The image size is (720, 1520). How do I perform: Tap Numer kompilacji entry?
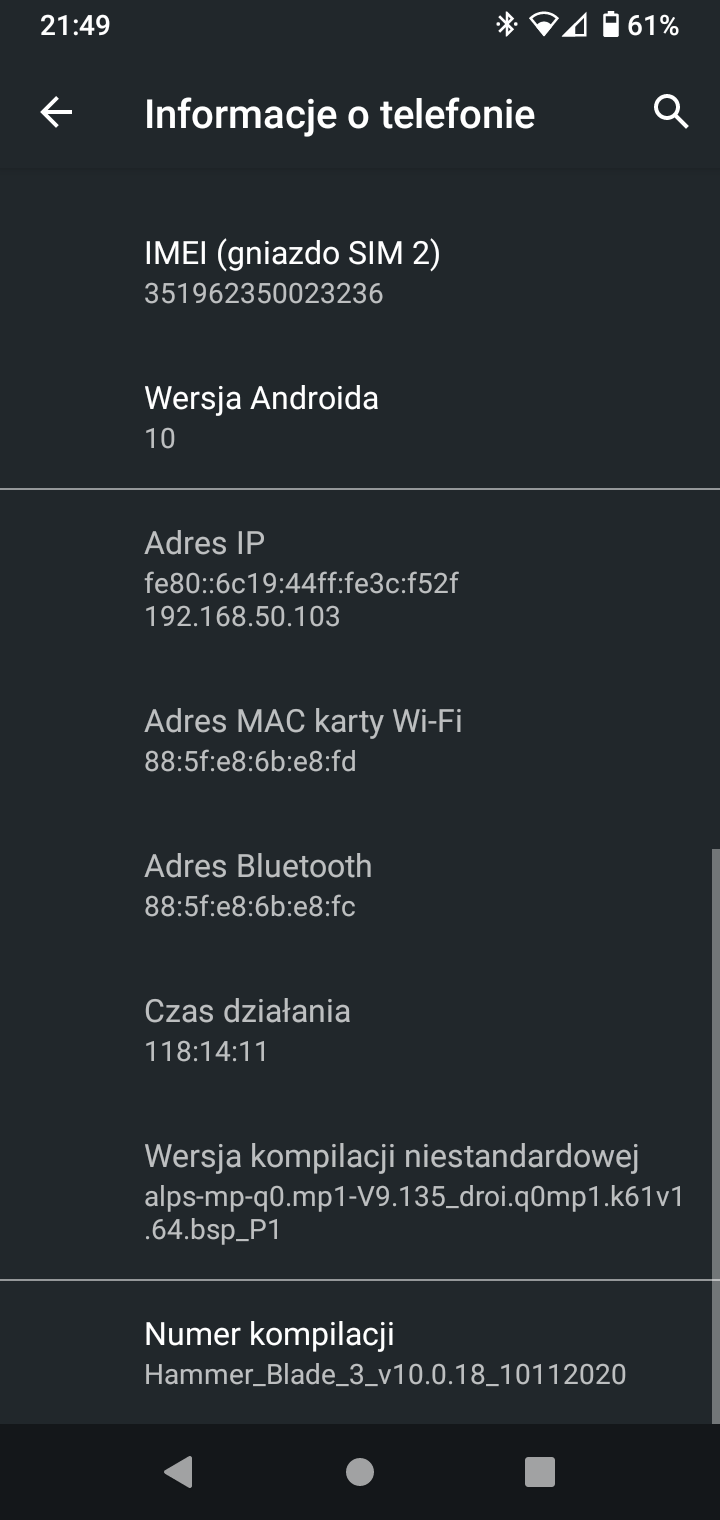[x=360, y=1352]
